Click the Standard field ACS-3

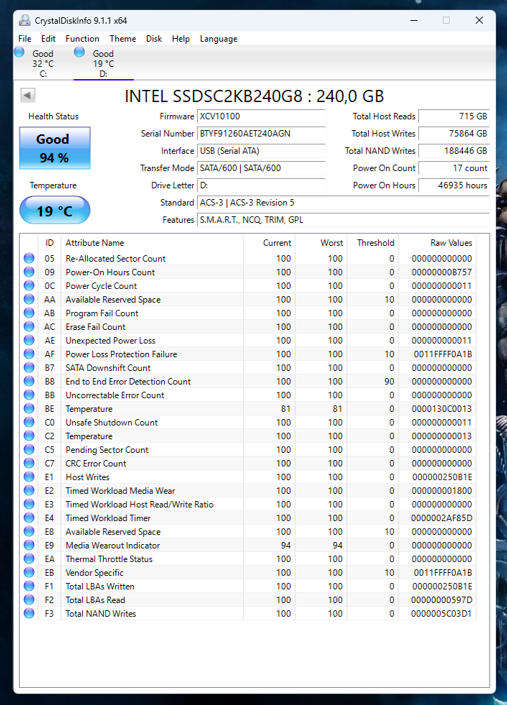point(343,203)
